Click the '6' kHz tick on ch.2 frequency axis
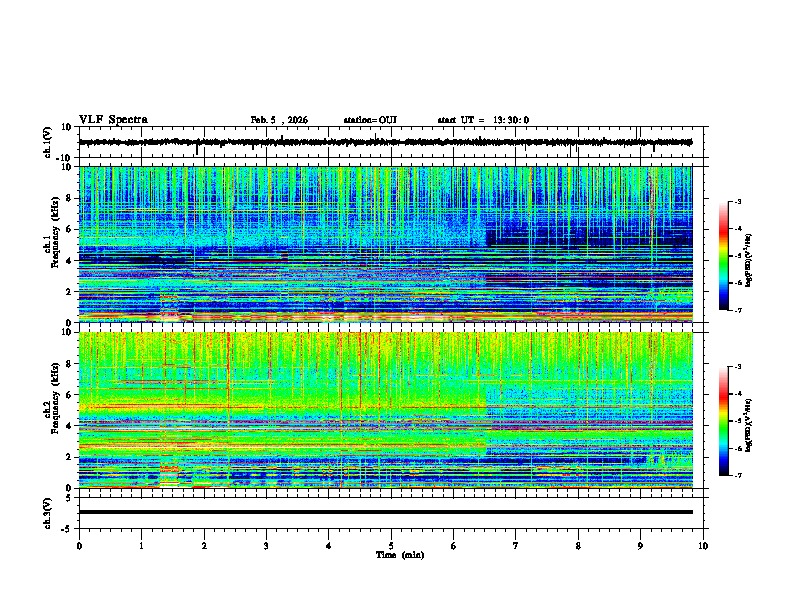This screenshot has width=792, height=612. coord(69,395)
